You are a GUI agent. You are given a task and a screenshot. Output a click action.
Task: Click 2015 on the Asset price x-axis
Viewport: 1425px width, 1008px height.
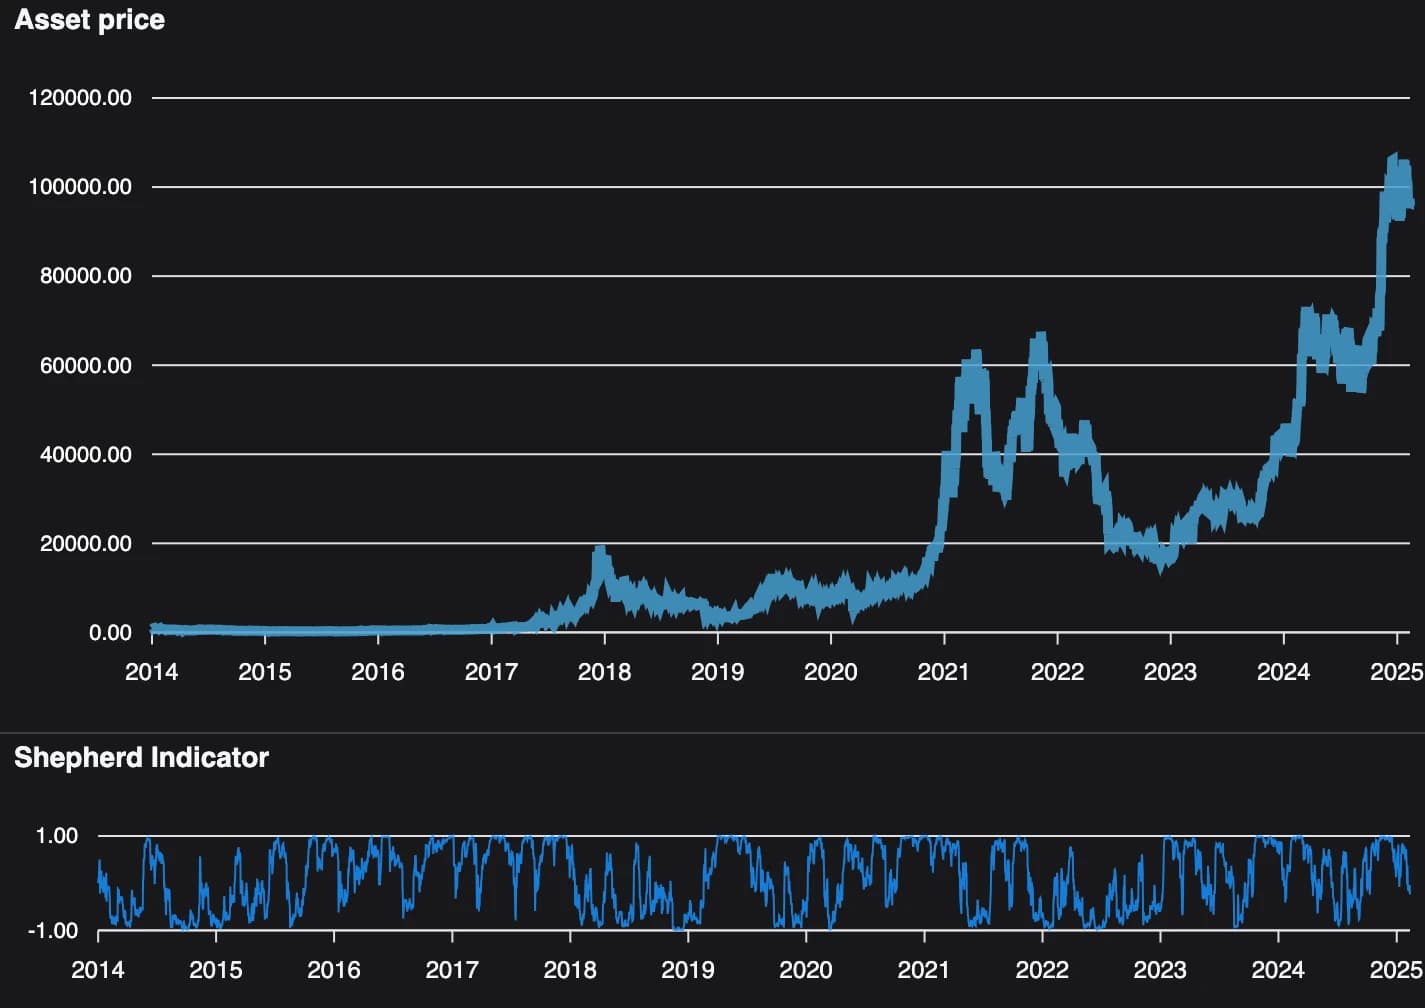pyautogui.click(x=264, y=672)
